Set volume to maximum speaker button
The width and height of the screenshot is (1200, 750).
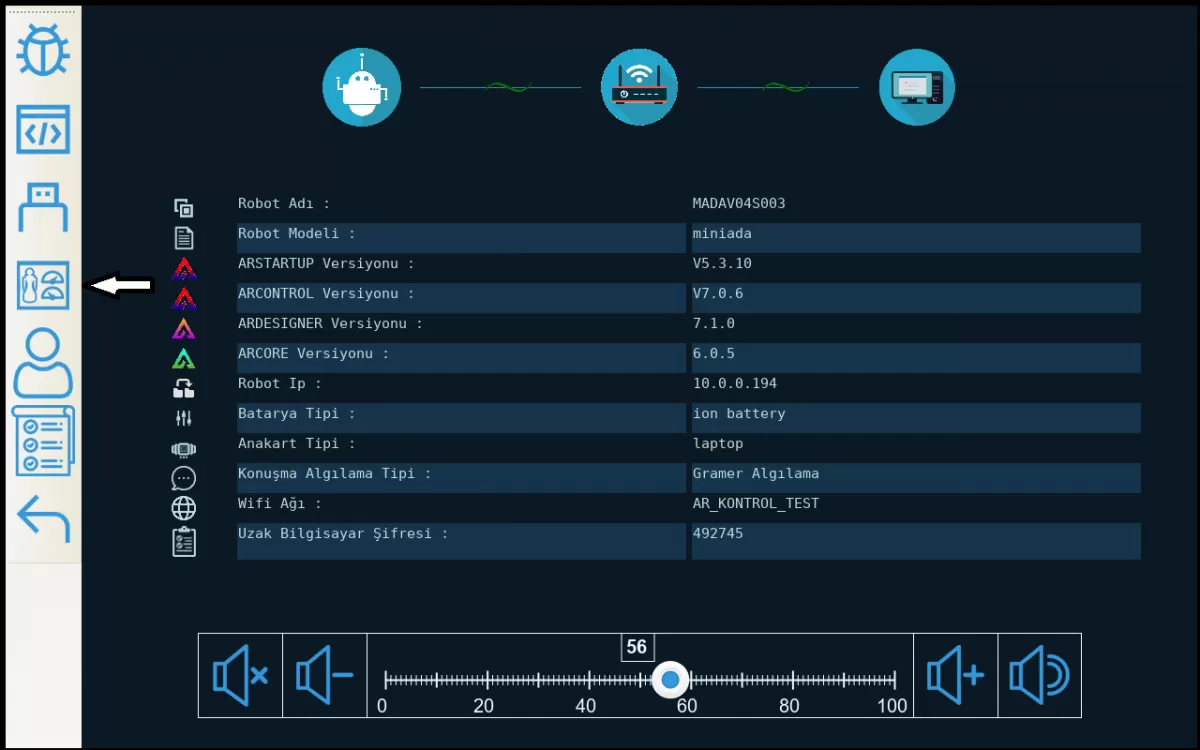pyautogui.click(x=1039, y=676)
